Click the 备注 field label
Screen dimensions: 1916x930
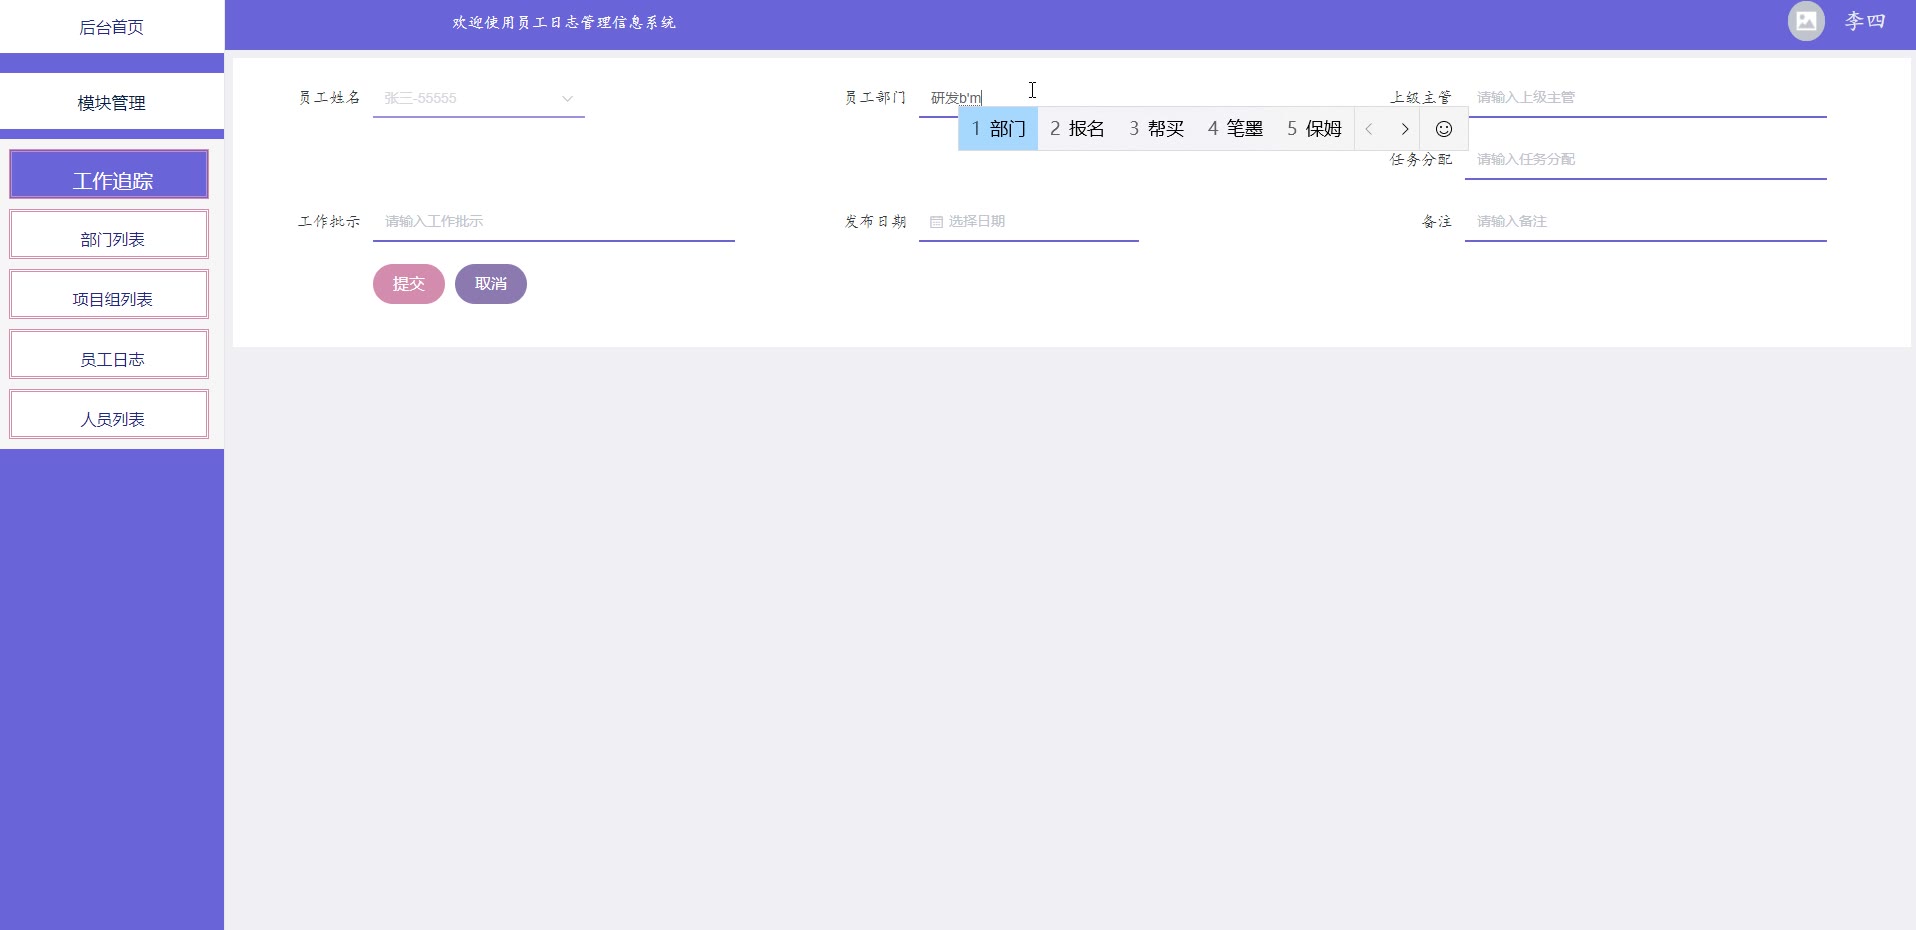1437,222
